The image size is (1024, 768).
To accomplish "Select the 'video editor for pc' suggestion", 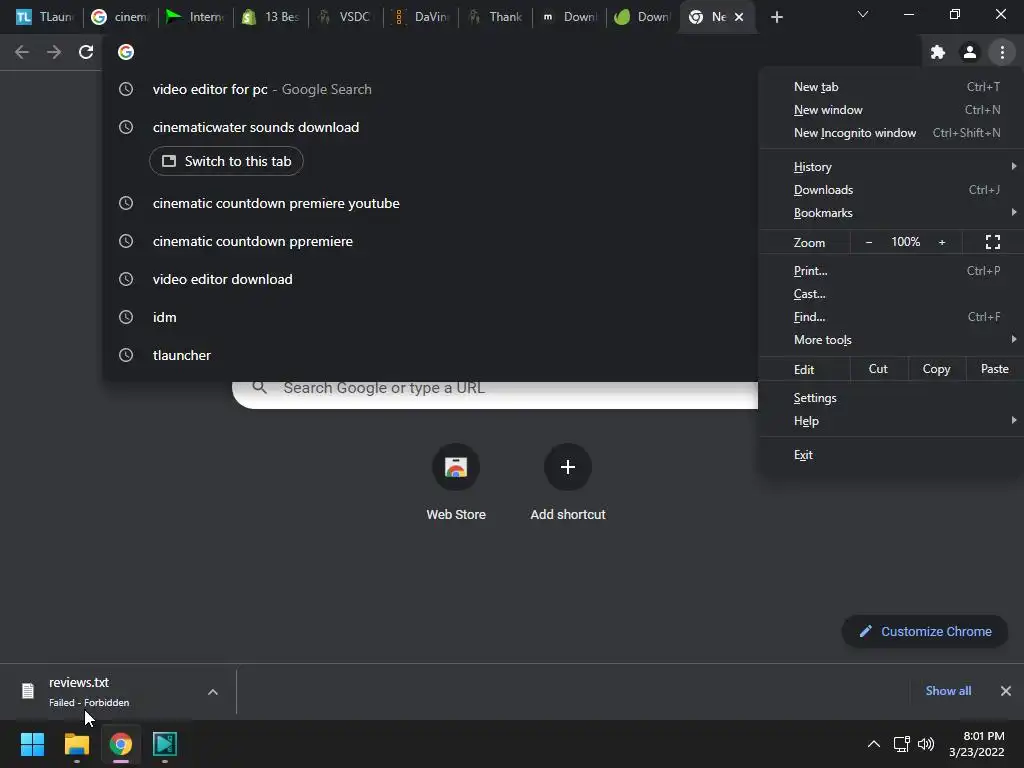I will coord(430,89).
